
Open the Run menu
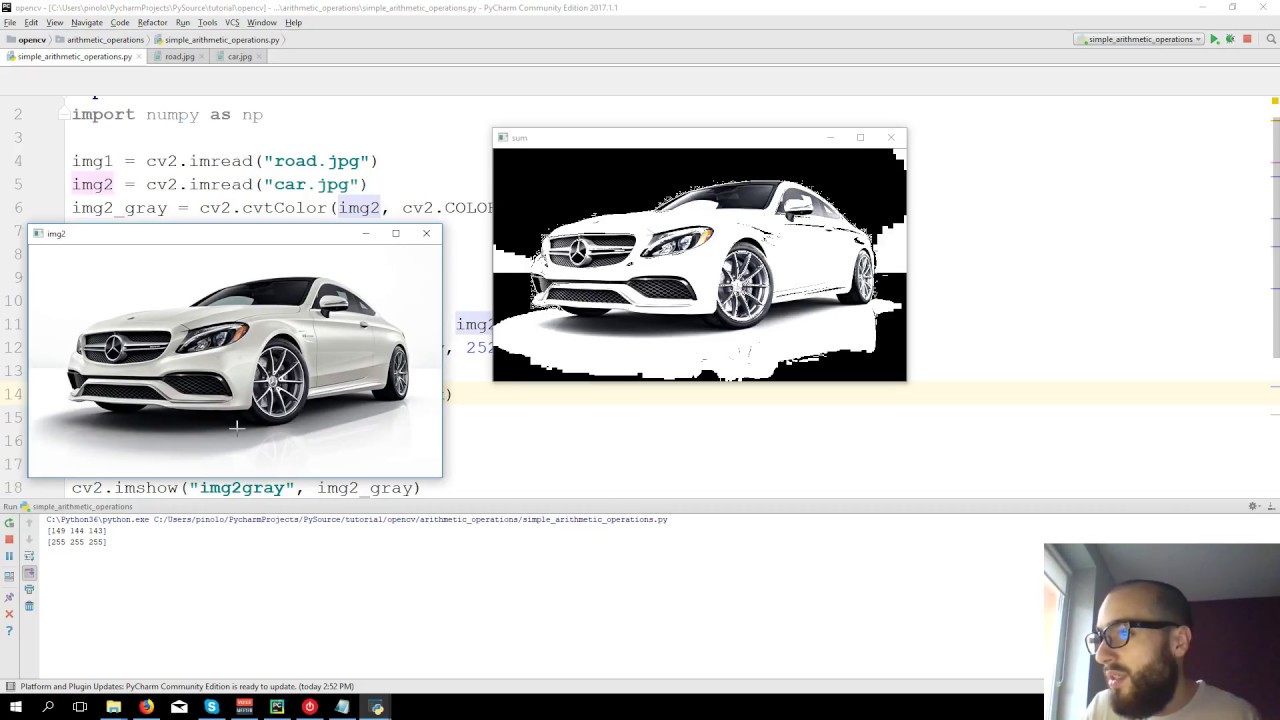183,22
